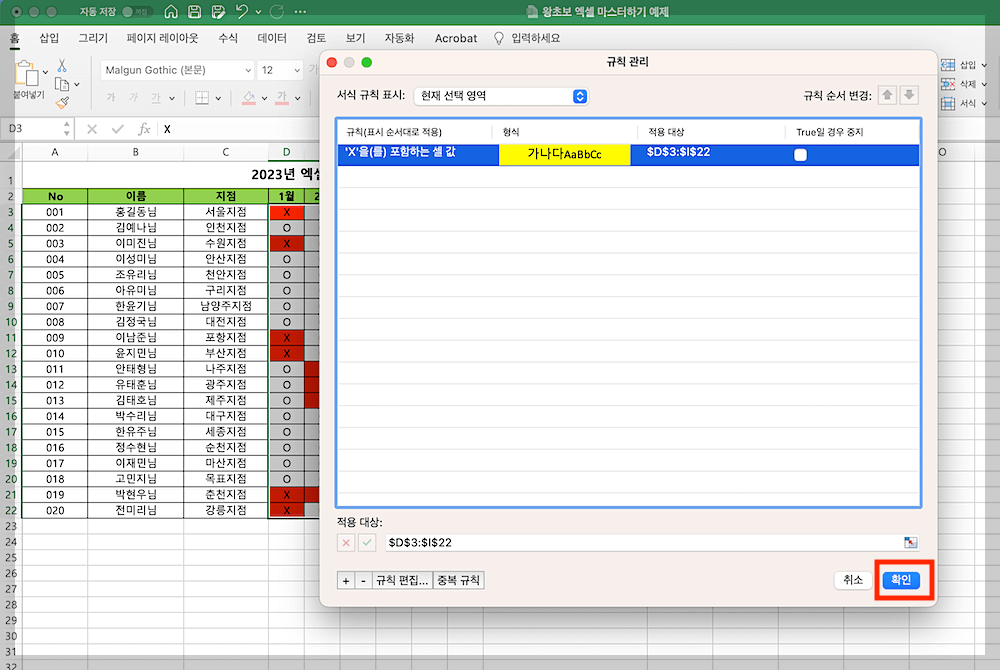Switch to the 수식 tab
The width and height of the screenshot is (1000, 670).
click(228, 38)
